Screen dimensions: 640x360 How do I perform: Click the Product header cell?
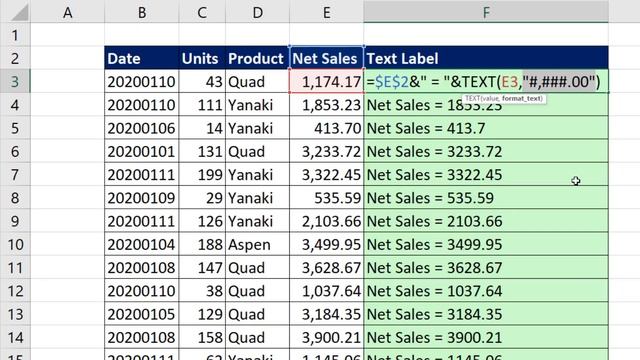258,58
